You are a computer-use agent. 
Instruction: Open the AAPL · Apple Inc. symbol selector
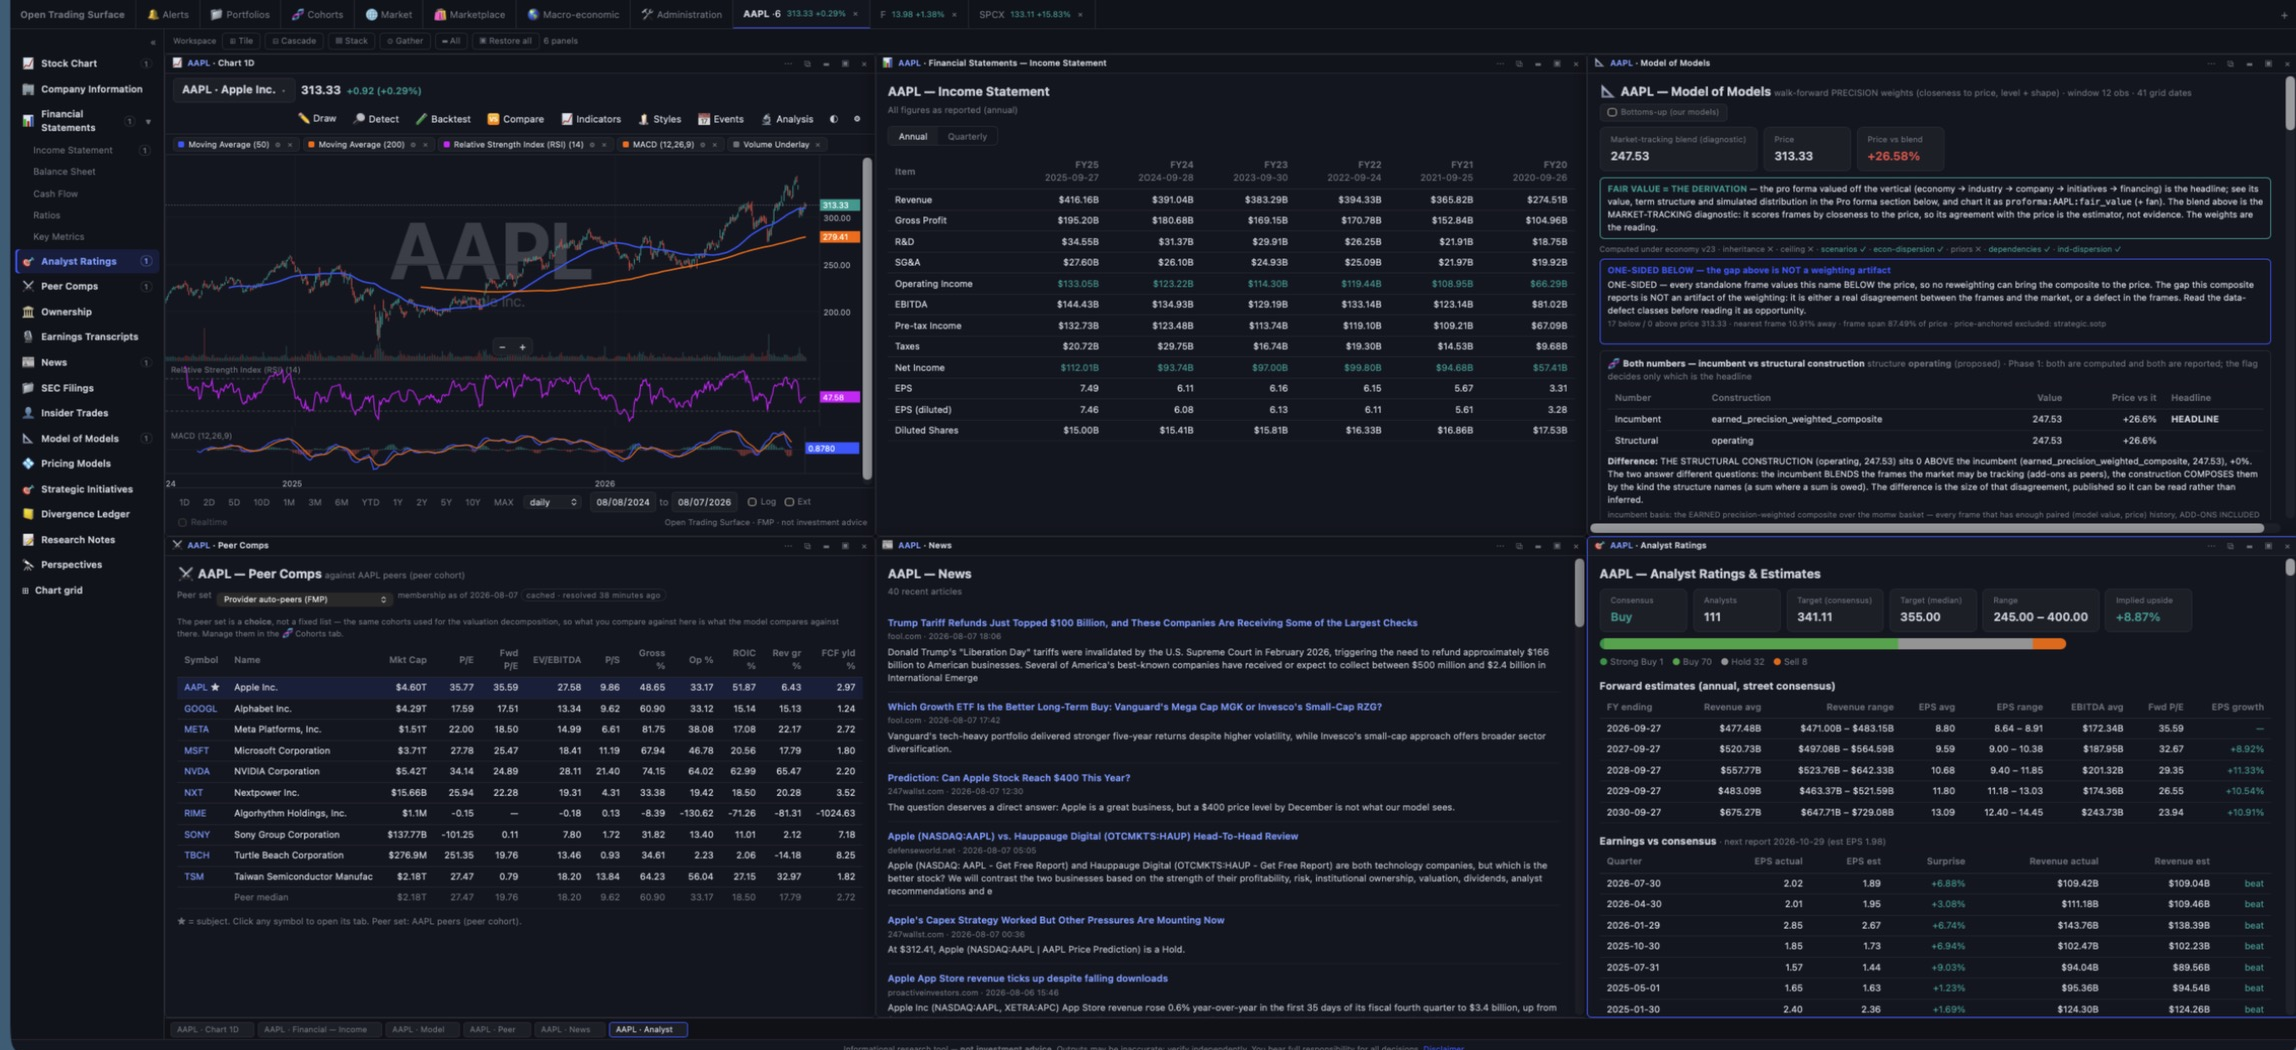click(x=234, y=90)
